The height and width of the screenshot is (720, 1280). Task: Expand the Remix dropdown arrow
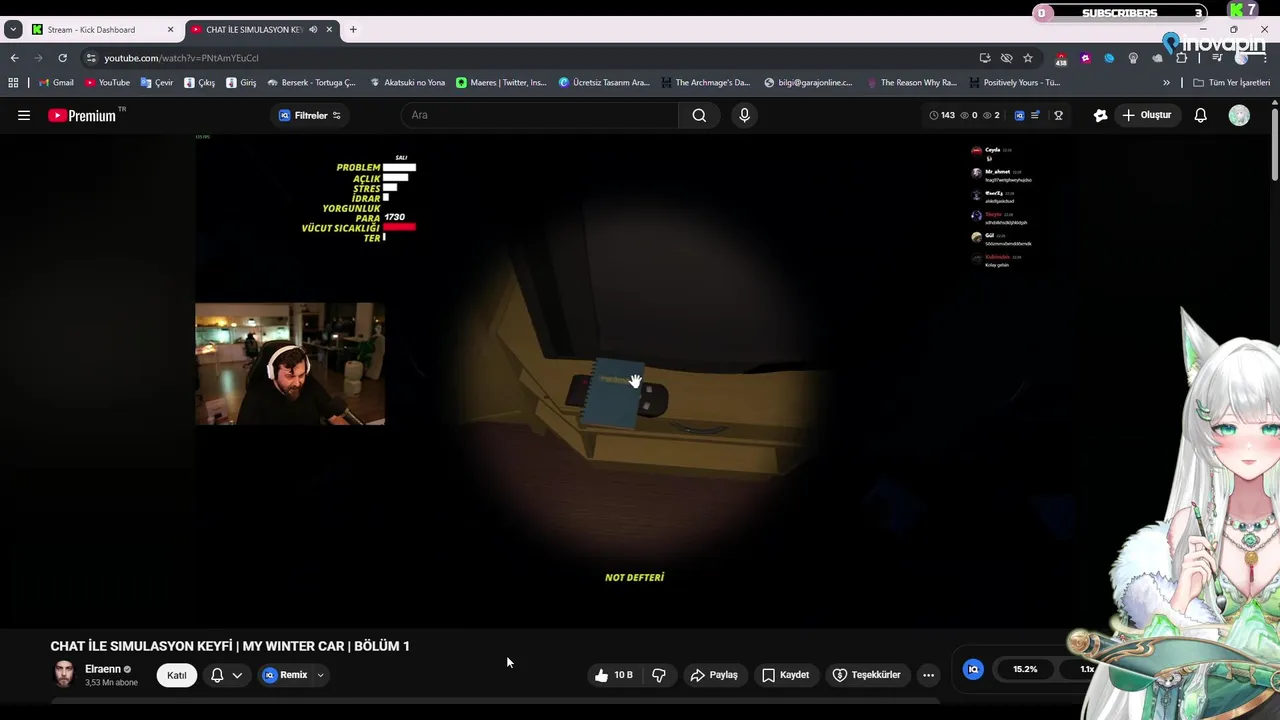click(320, 675)
